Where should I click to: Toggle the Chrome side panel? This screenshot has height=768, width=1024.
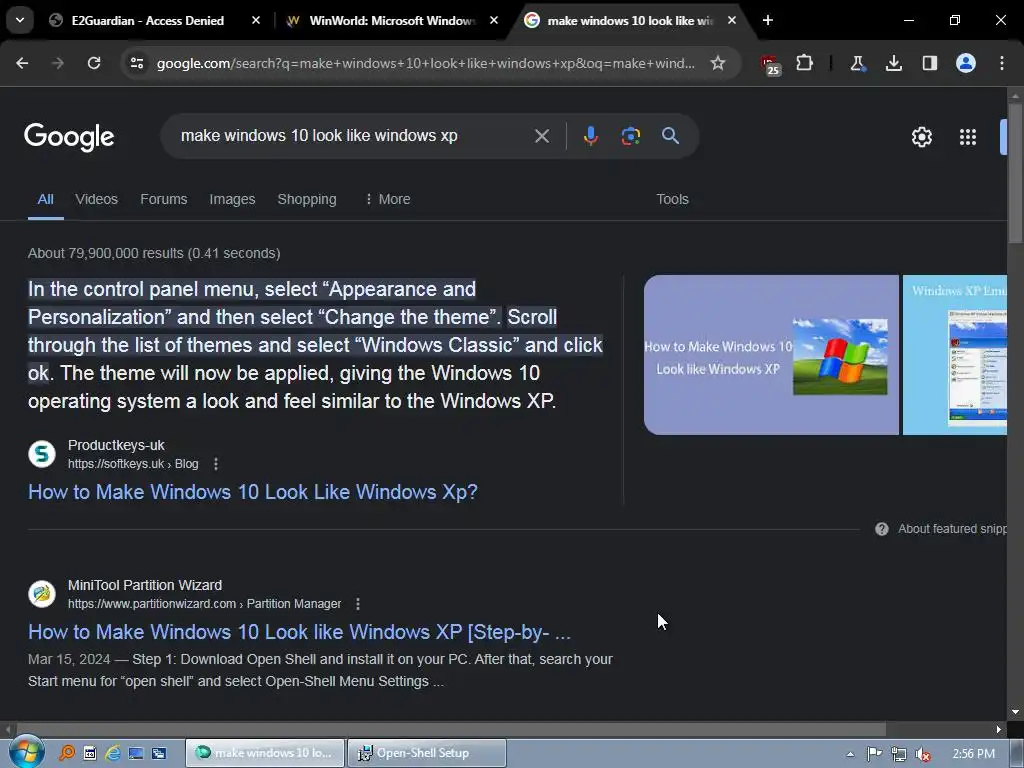click(x=929, y=63)
